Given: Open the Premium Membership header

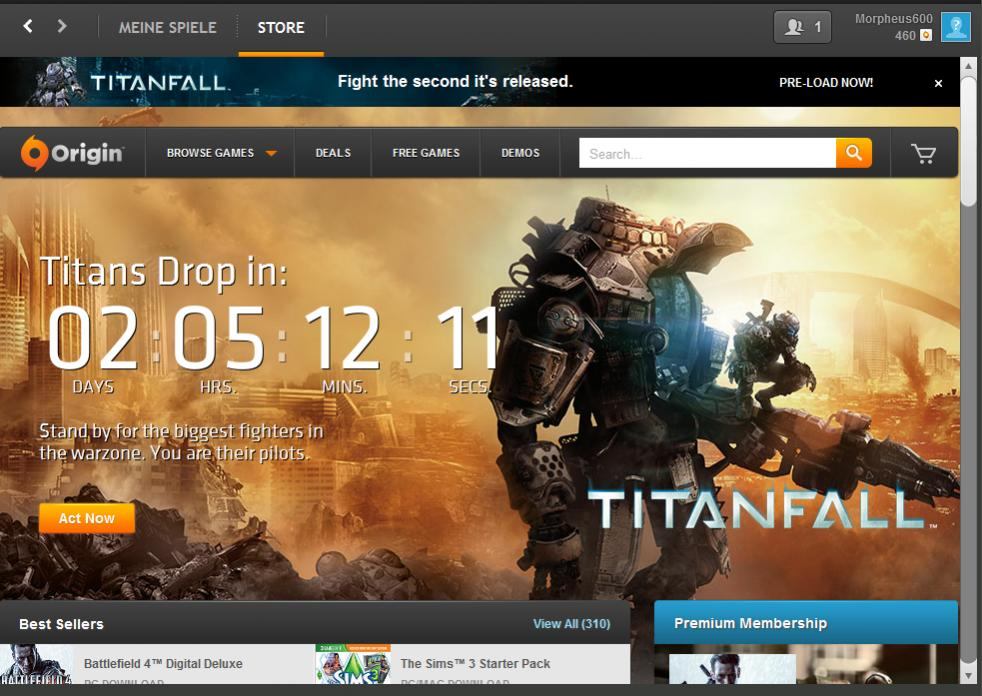Looking at the screenshot, I should pyautogui.click(x=806, y=623).
